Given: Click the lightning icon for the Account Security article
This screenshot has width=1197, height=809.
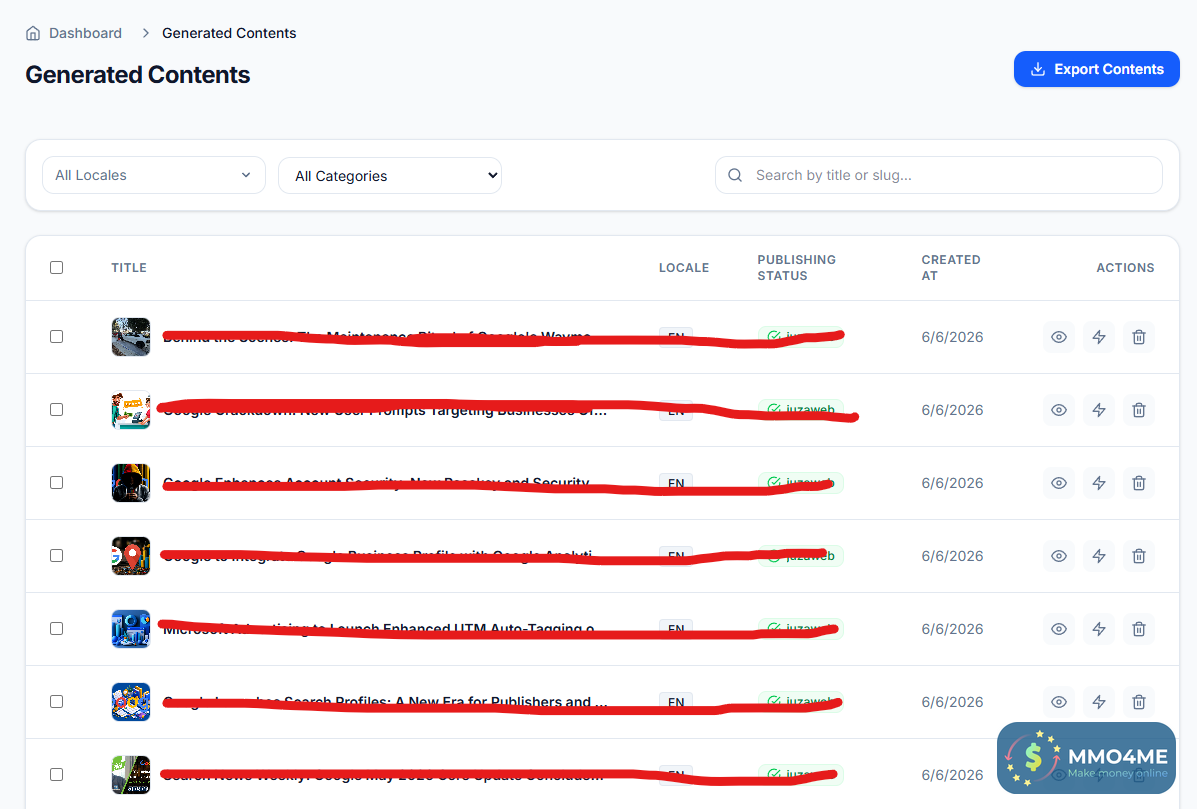Looking at the screenshot, I should (x=1099, y=483).
